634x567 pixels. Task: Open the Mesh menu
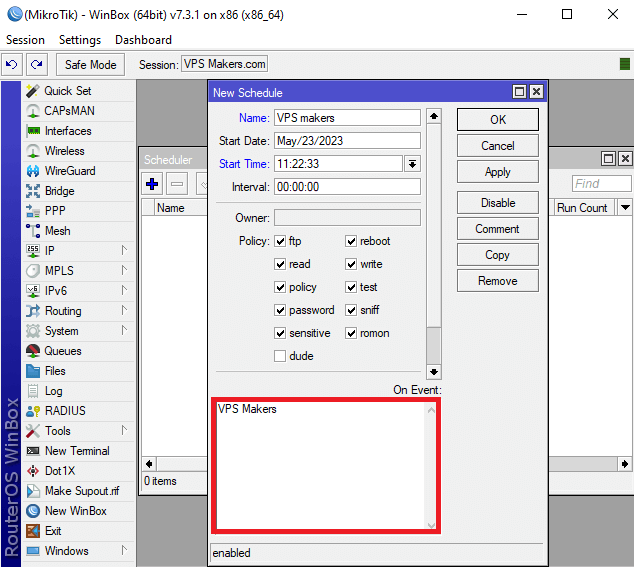(x=79, y=231)
